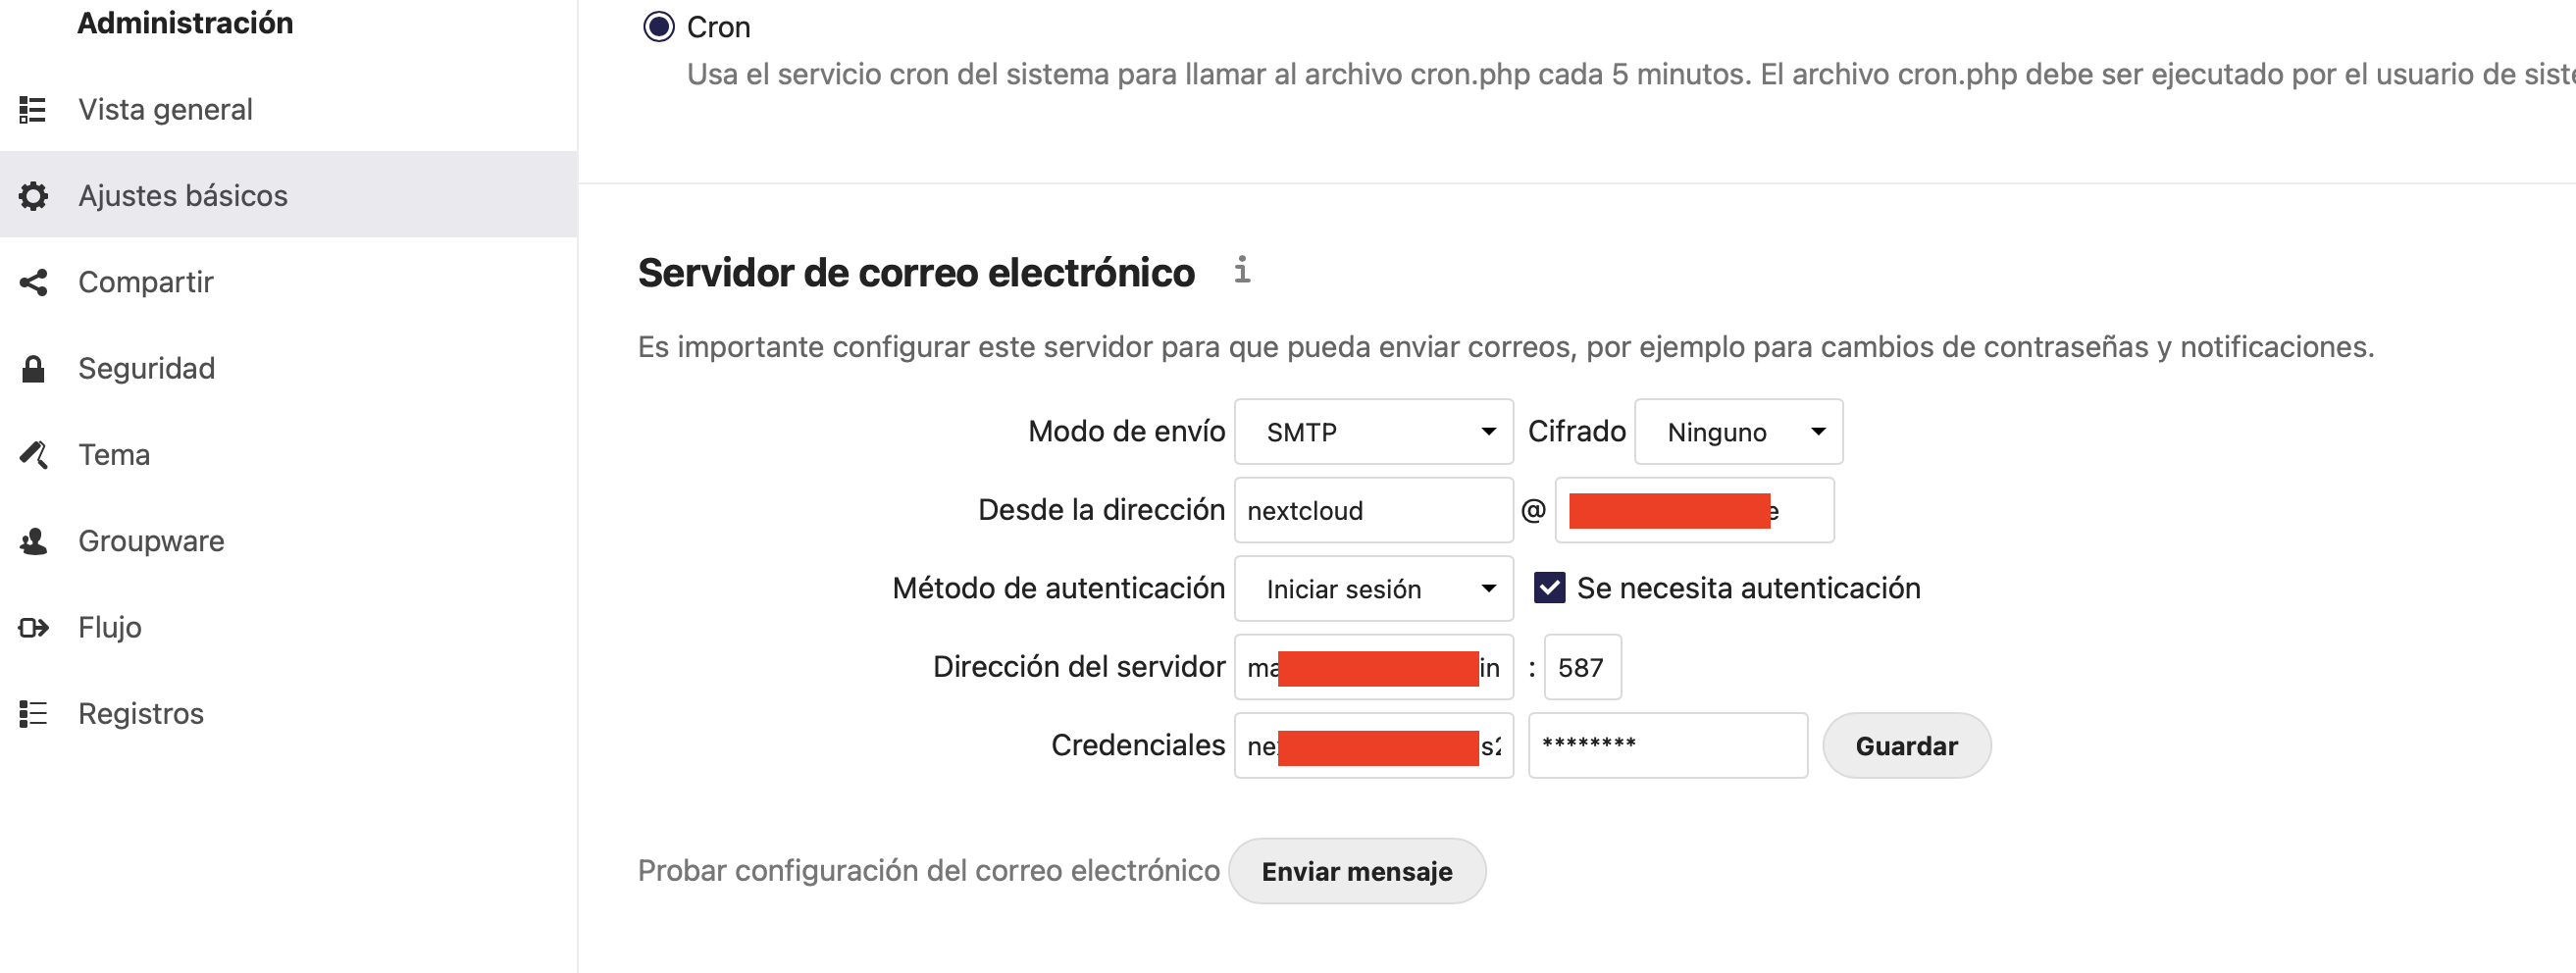Image resolution: width=2576 pixels, height=973 pixels.
Task: Click the password credentials field
Action: (1667, 745)
